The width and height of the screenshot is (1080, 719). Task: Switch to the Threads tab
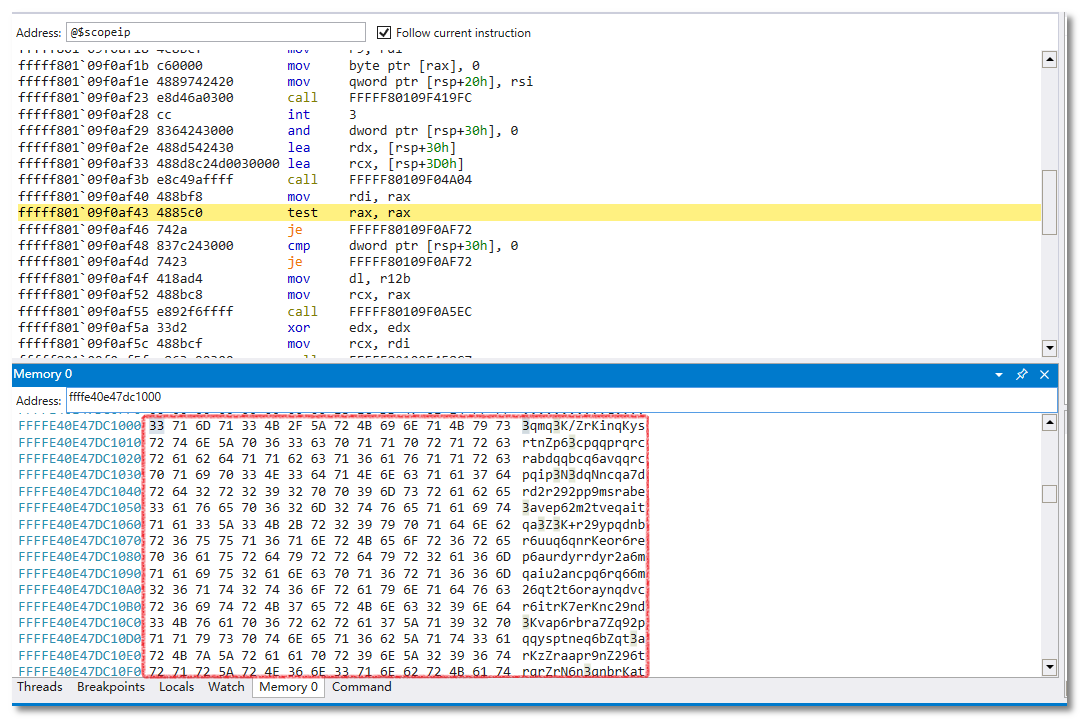[x=39, y=687]
